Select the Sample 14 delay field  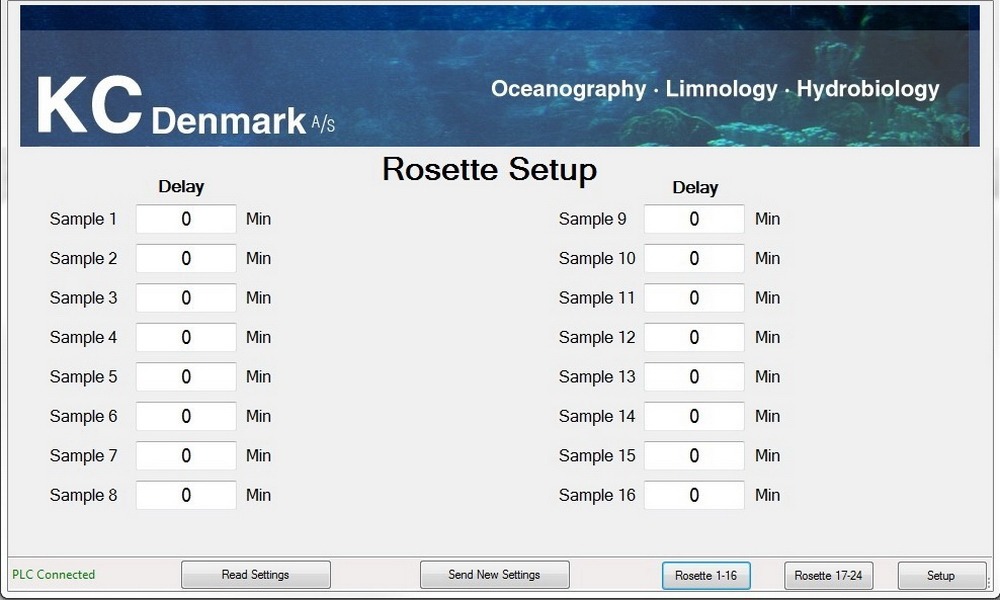[693, 416]
